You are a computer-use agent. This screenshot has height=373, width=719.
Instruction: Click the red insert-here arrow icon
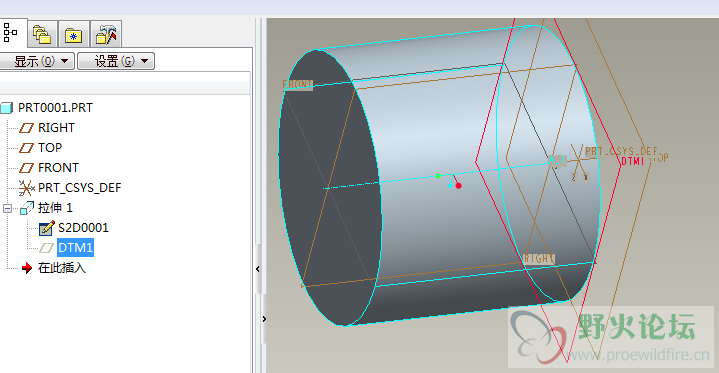tap(27, 268)
